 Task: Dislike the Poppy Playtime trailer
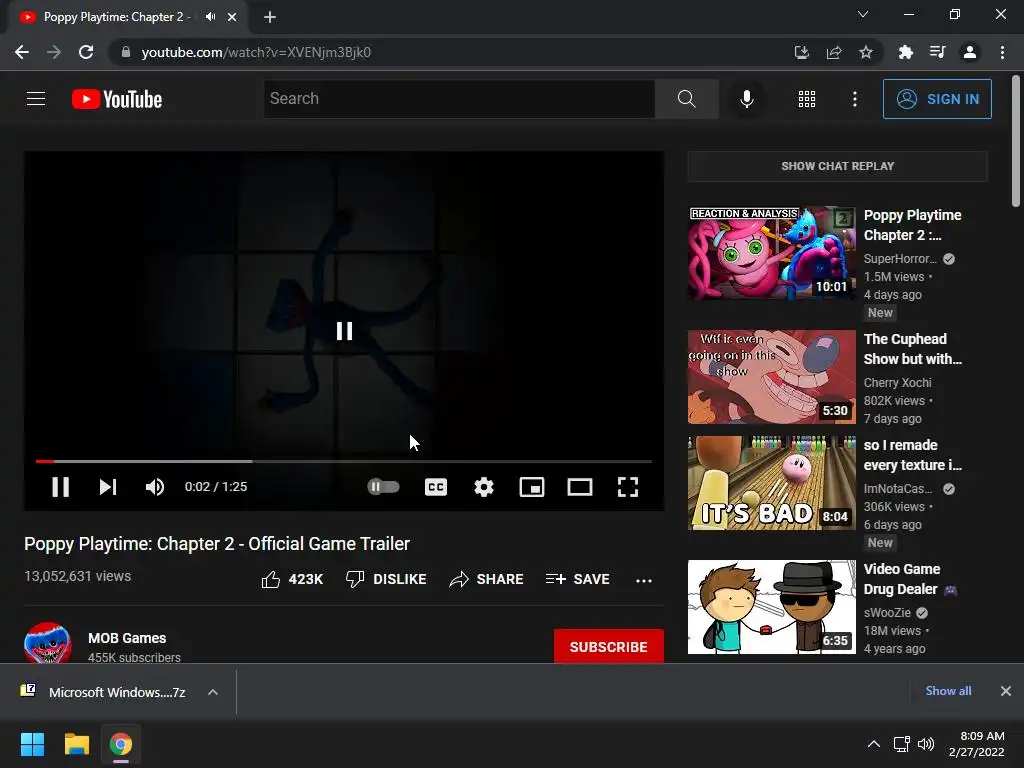386,579
